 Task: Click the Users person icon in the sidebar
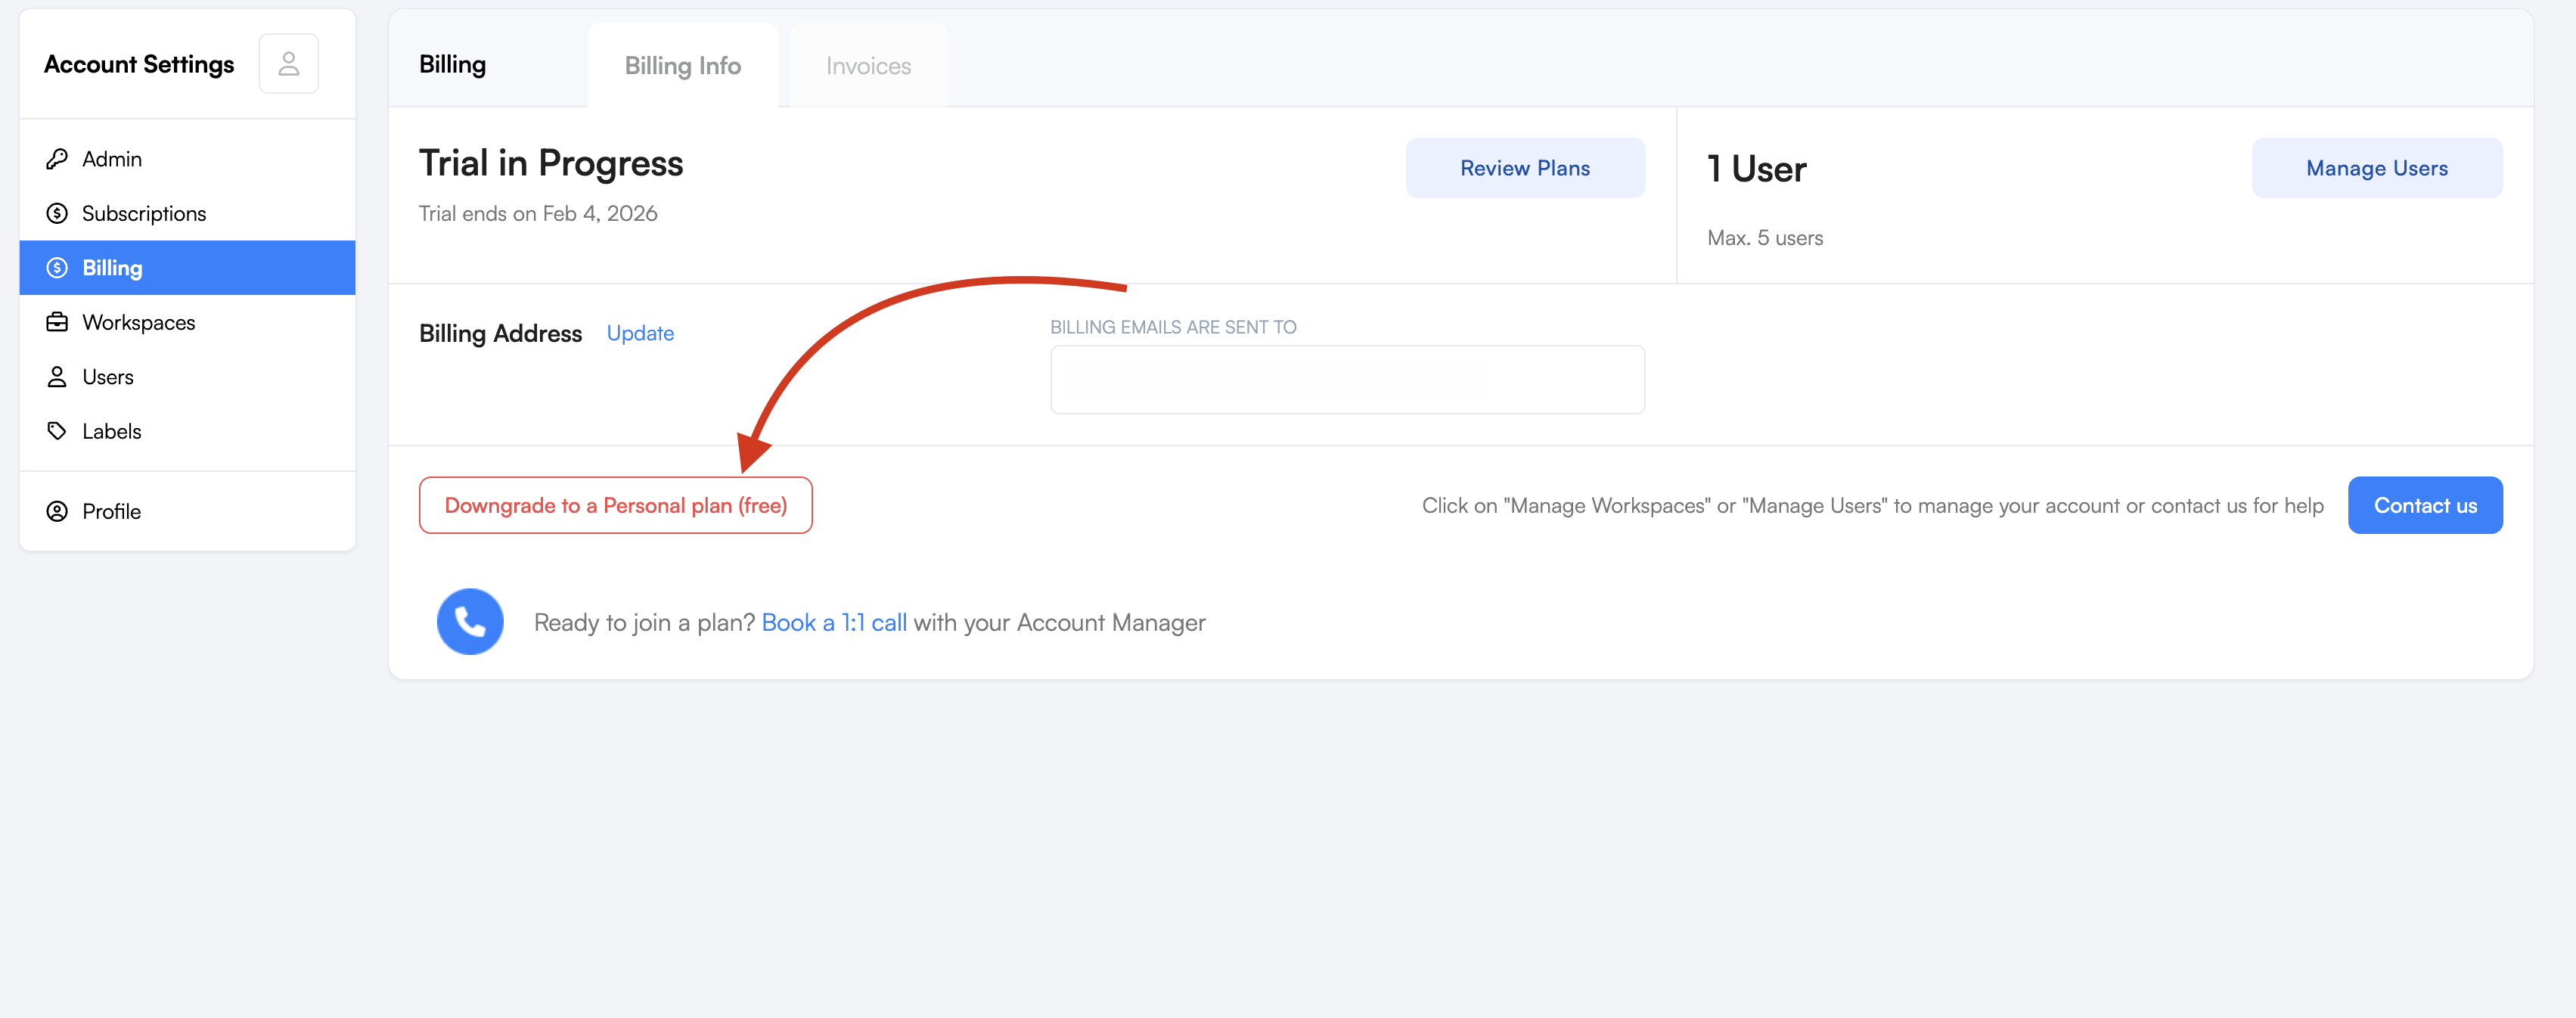pos(57,377)
